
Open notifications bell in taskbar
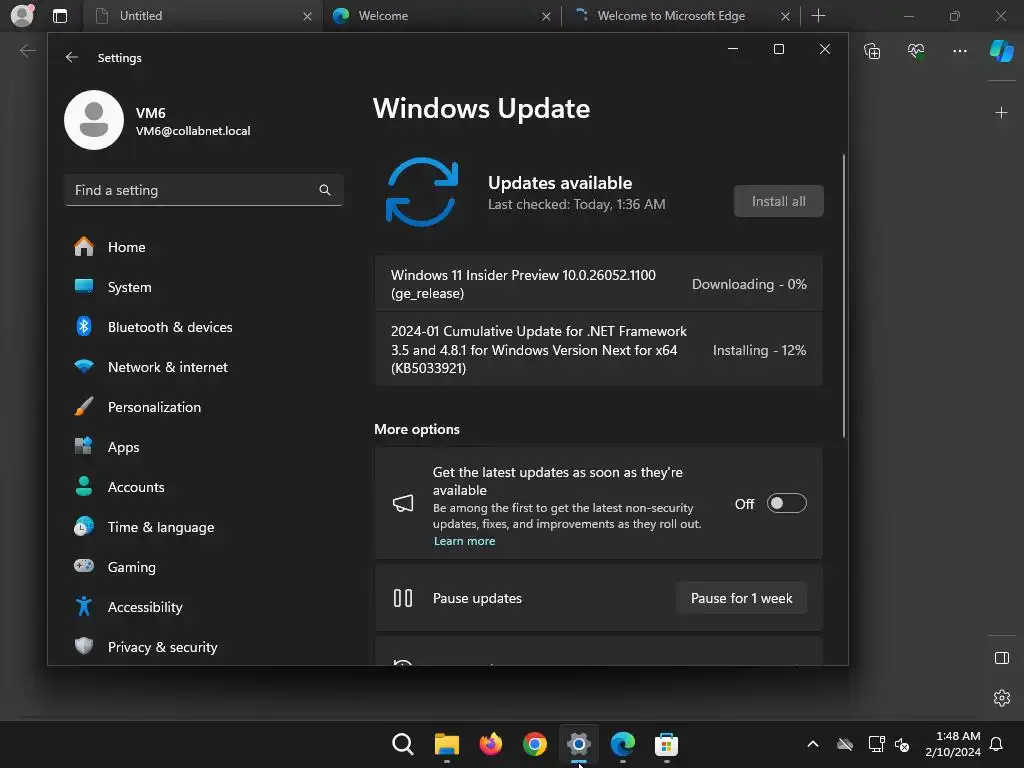pos(997,744)
